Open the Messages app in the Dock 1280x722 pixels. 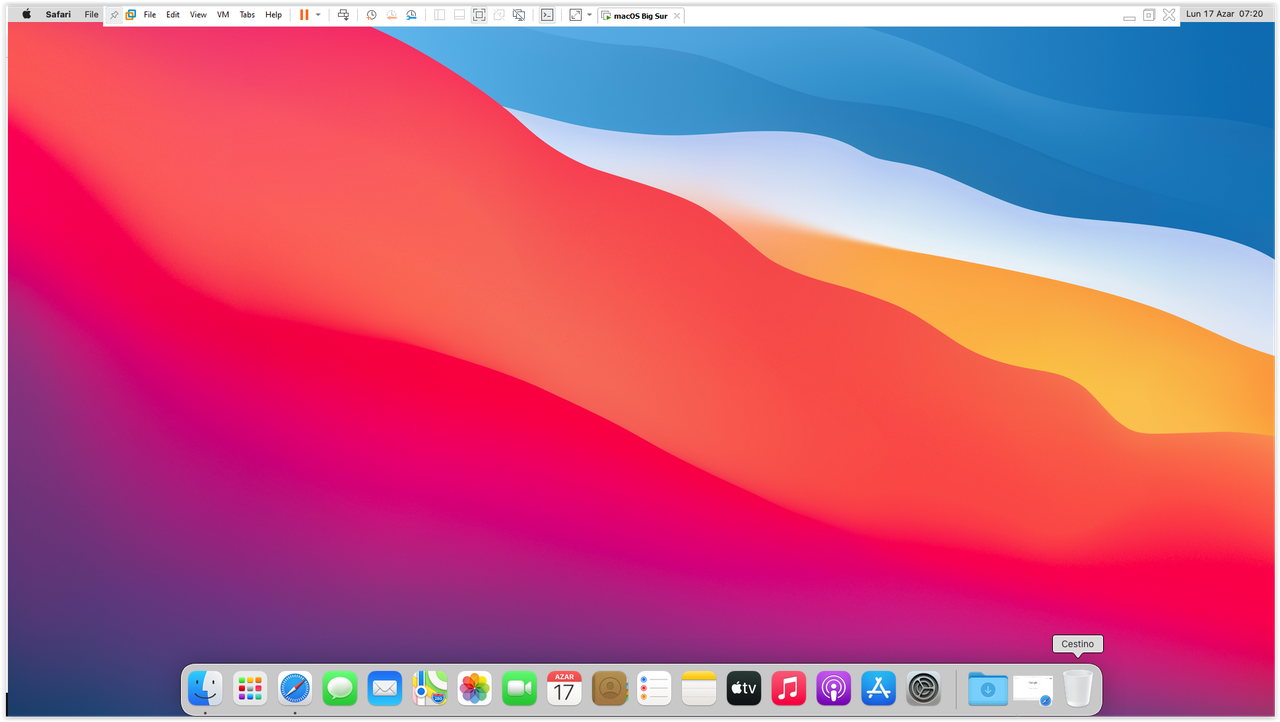point(340,688)
